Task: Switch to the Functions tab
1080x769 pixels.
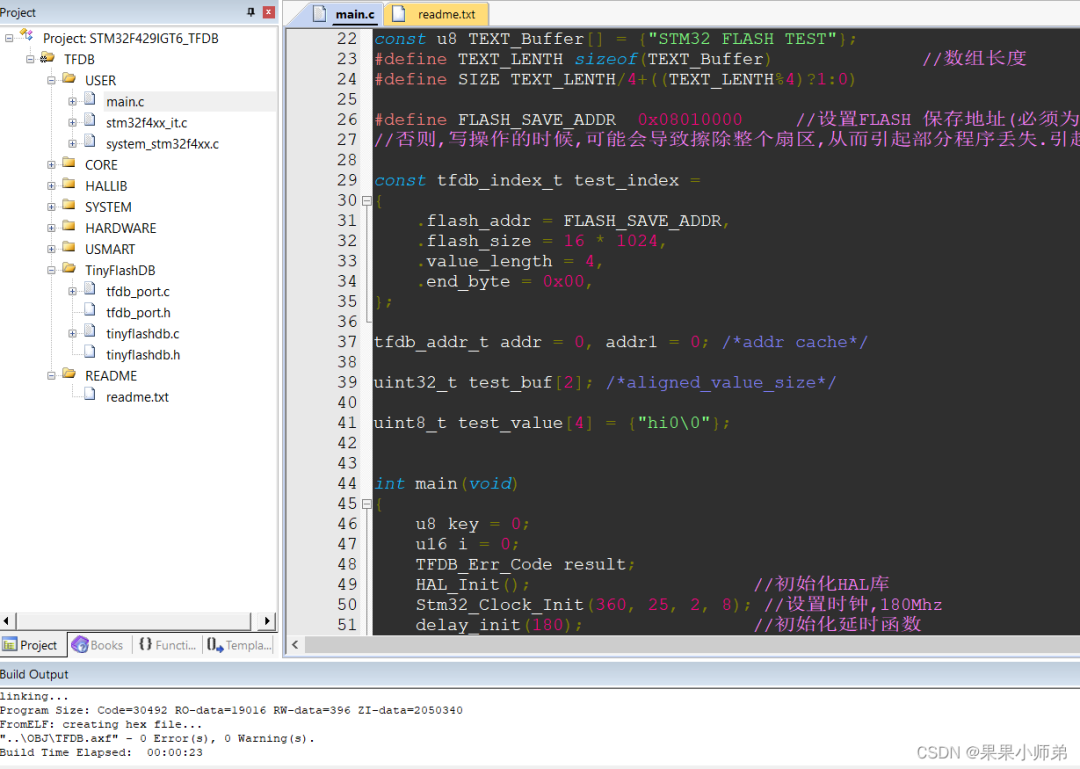Action: coord(167,645)
